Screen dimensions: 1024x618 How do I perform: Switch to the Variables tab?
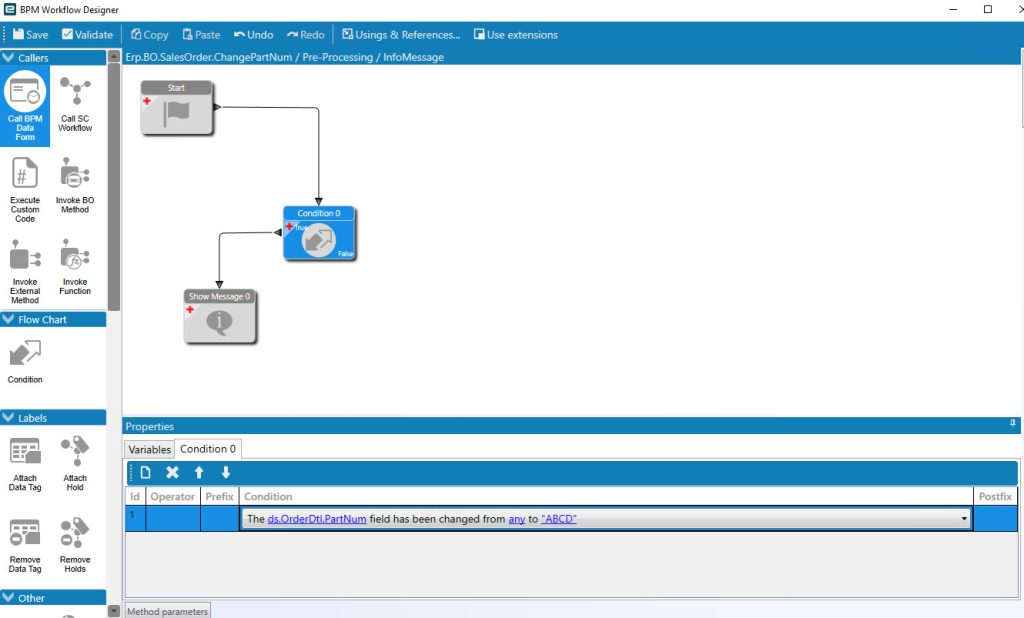pos(149,449)
